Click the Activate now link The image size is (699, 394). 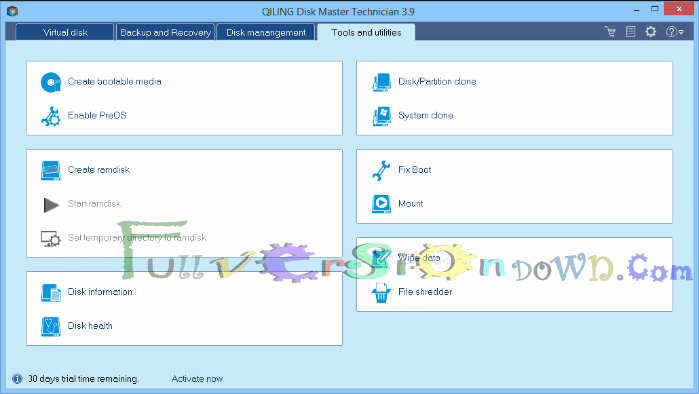(x=197, y=379)
